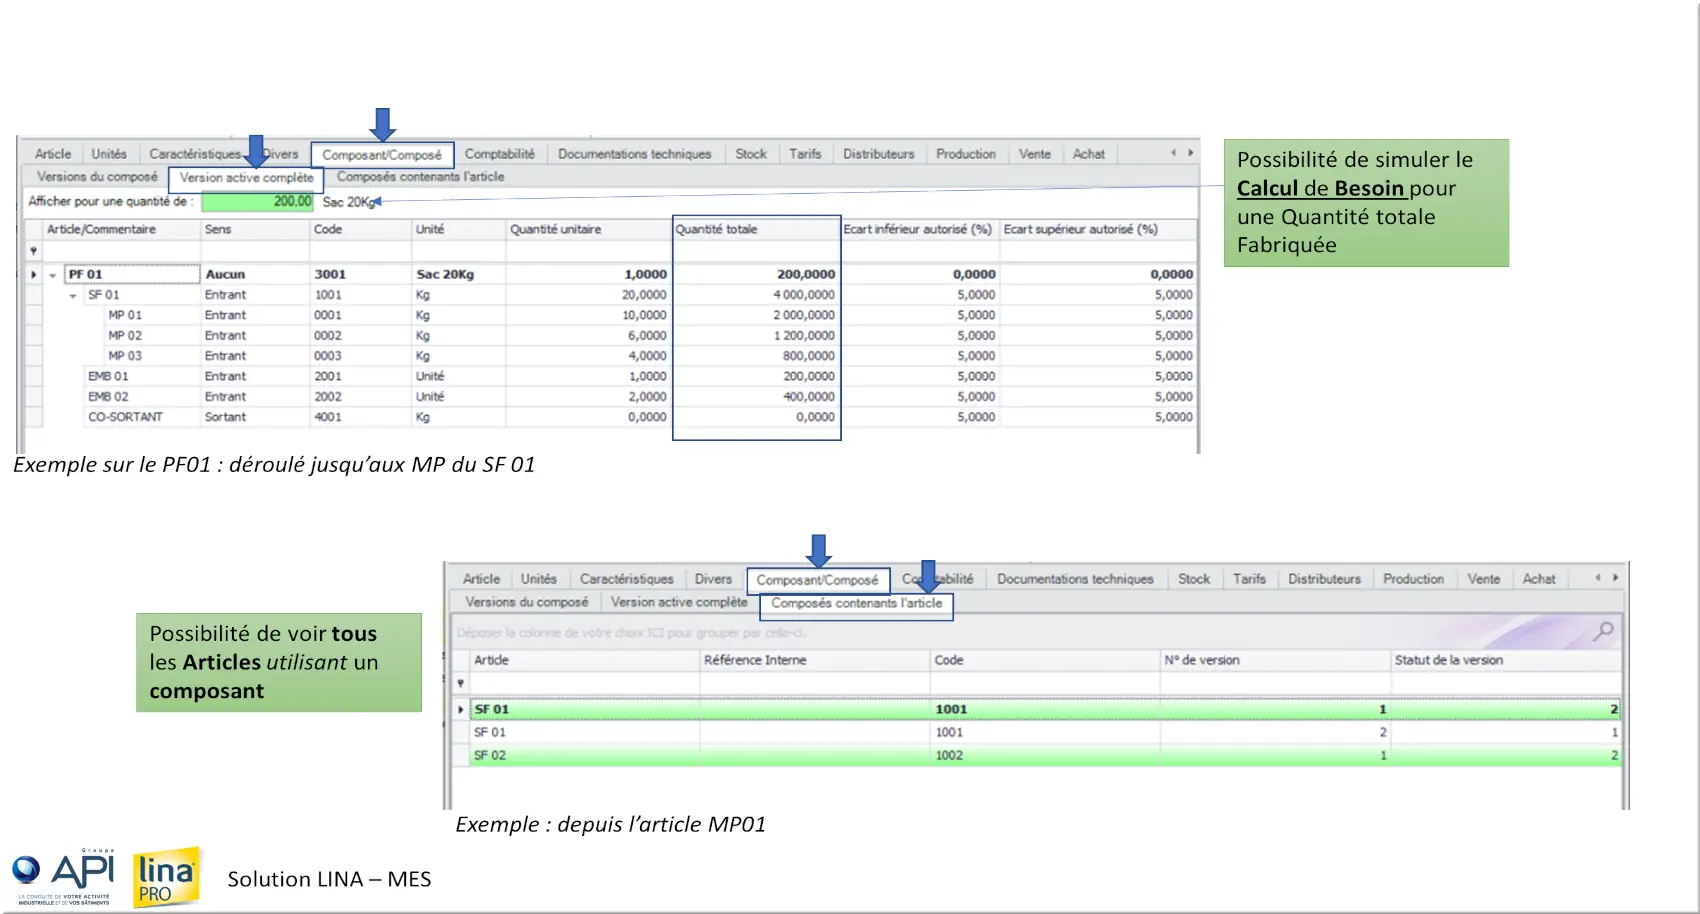Click the Calcul de Besoin underlined text
Image resolution: width=1700 pixels, height=914 pixels.
[1320, 188]
